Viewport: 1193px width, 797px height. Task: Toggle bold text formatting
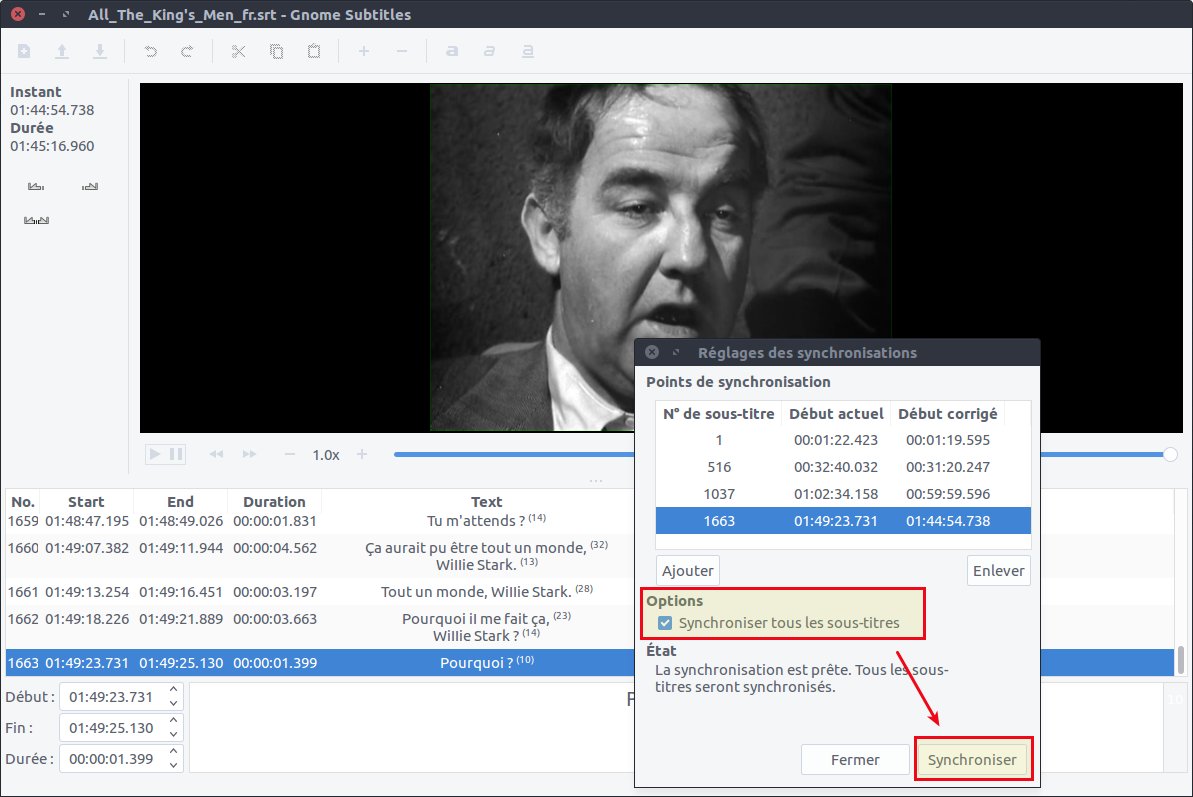click(x=452, y=51)
